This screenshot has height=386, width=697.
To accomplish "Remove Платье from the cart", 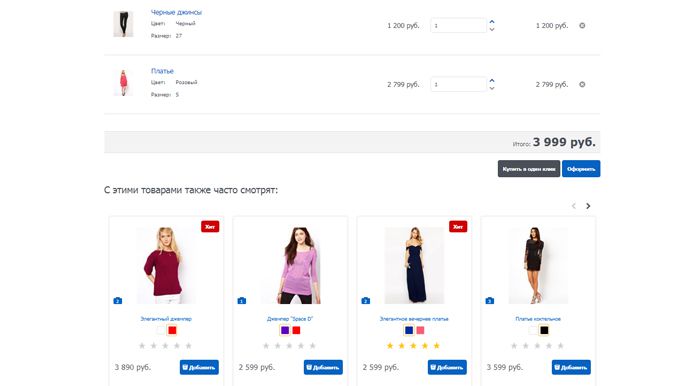I will pos(582,84).
